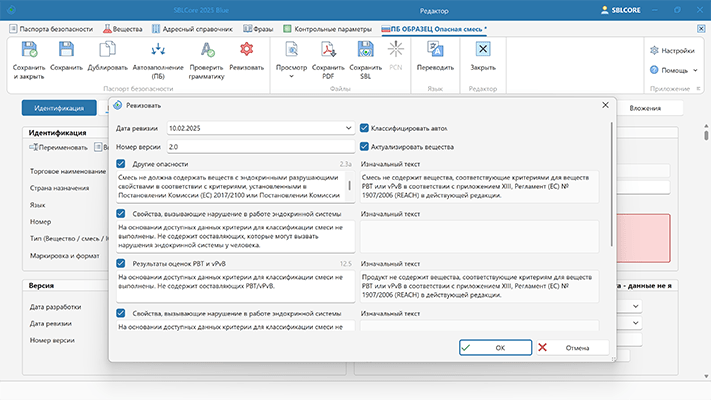
Task: Click the dialog's vertical scrollbar
Action: (x=612, y=184)
